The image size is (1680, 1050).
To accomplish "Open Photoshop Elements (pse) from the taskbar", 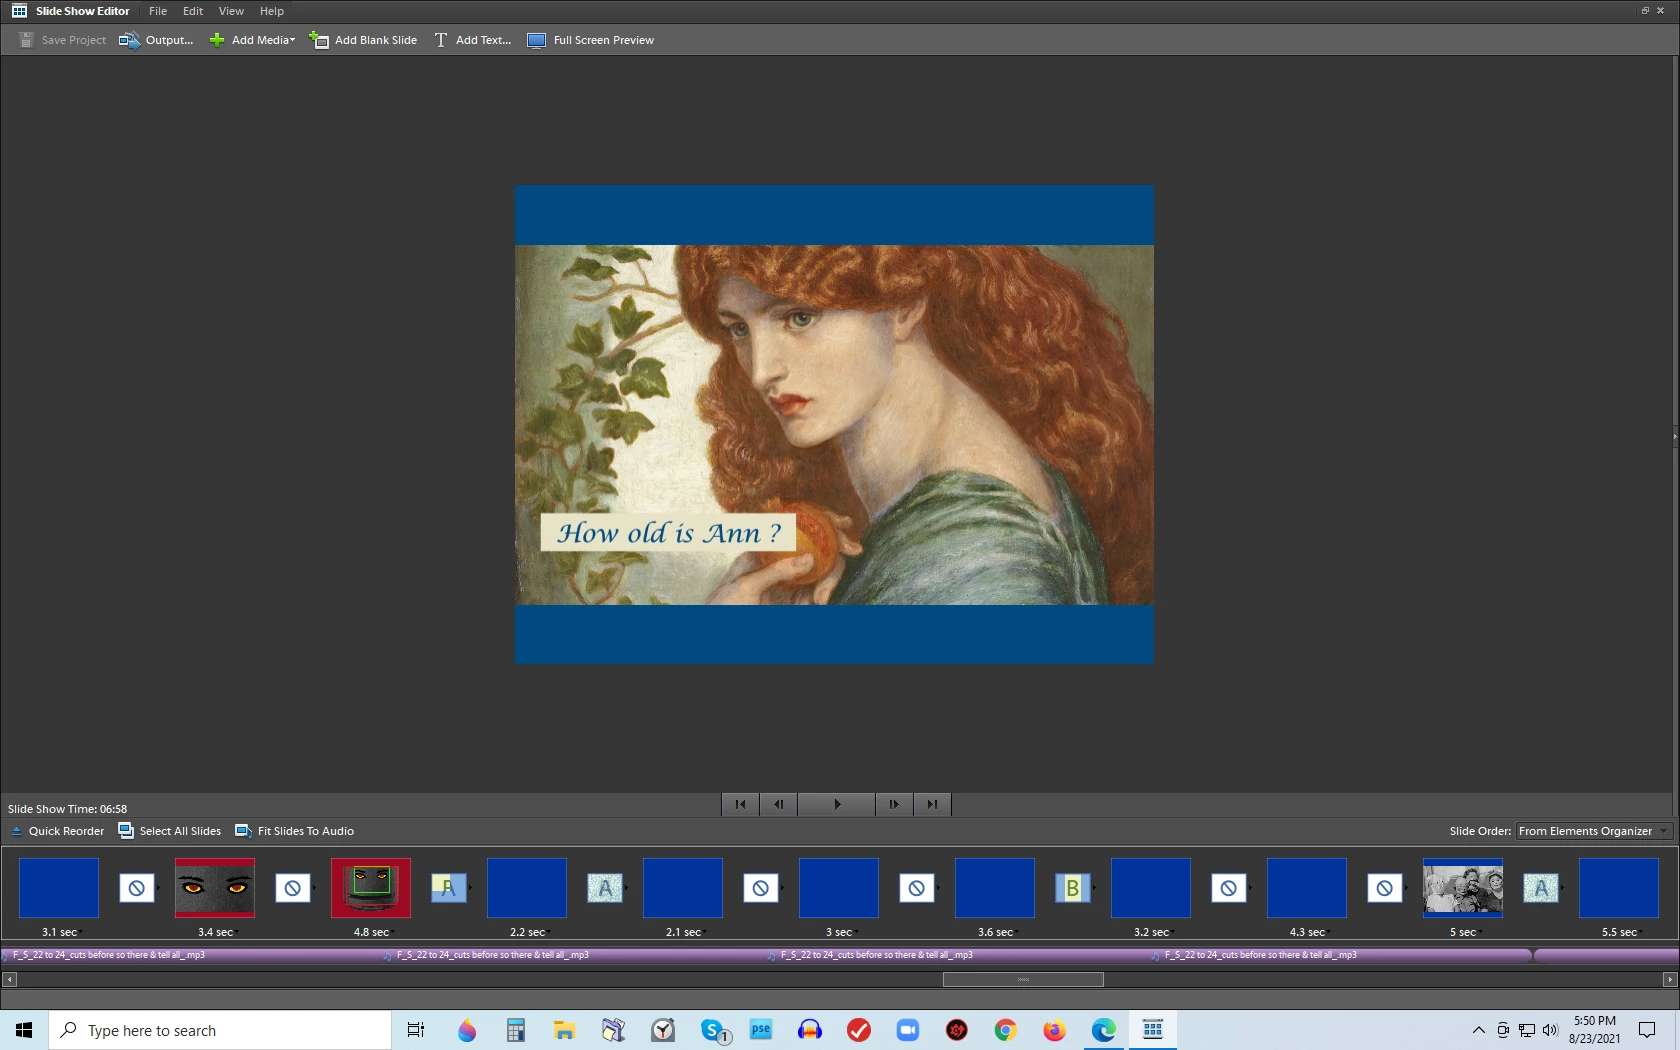I will point(761,1030).
